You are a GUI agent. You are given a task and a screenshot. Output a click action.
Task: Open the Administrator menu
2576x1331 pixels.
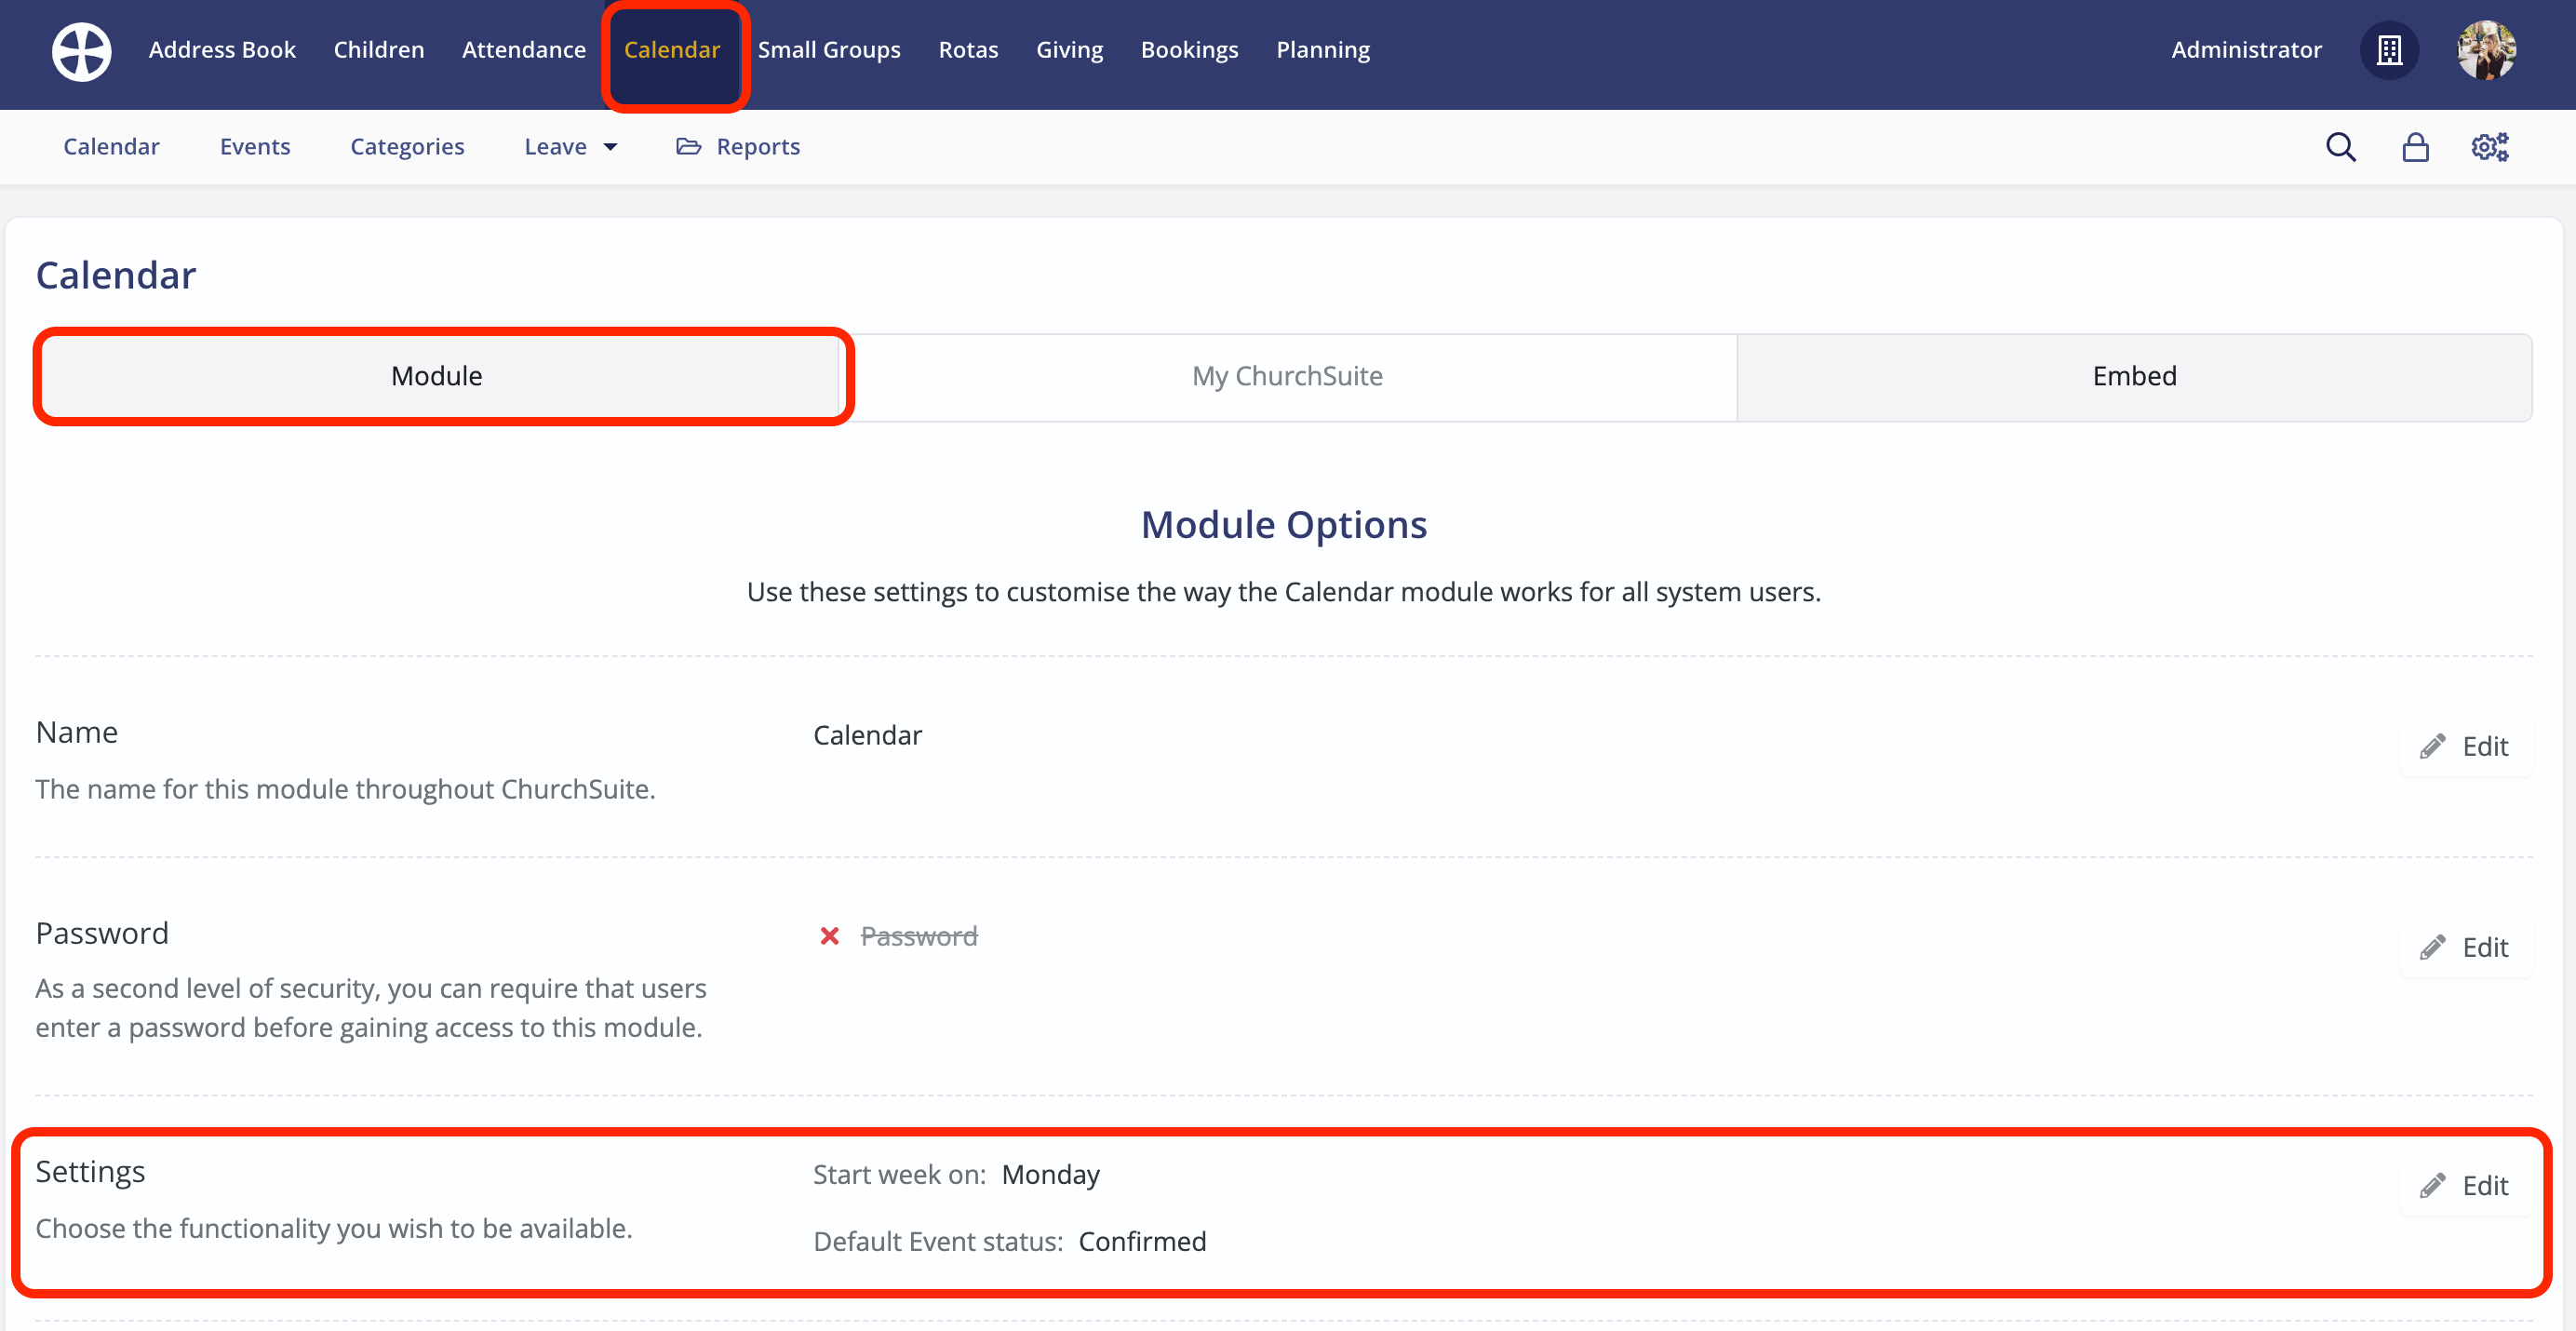(x=2246, y=50)
